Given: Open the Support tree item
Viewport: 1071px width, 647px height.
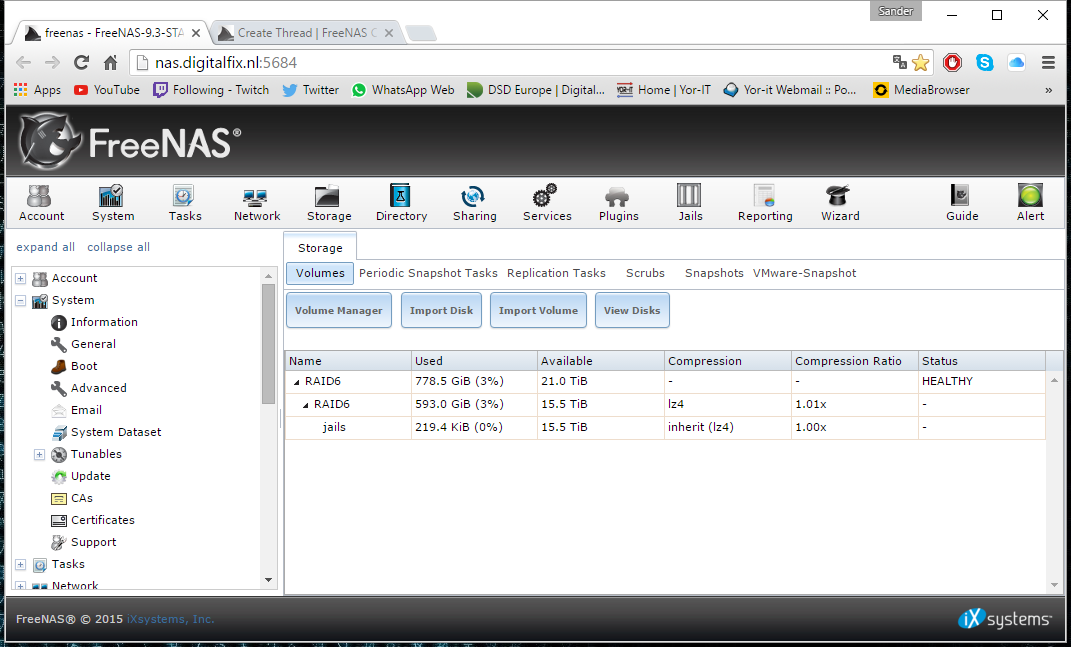Looking at the screenshot, I should tap(94, 542).
